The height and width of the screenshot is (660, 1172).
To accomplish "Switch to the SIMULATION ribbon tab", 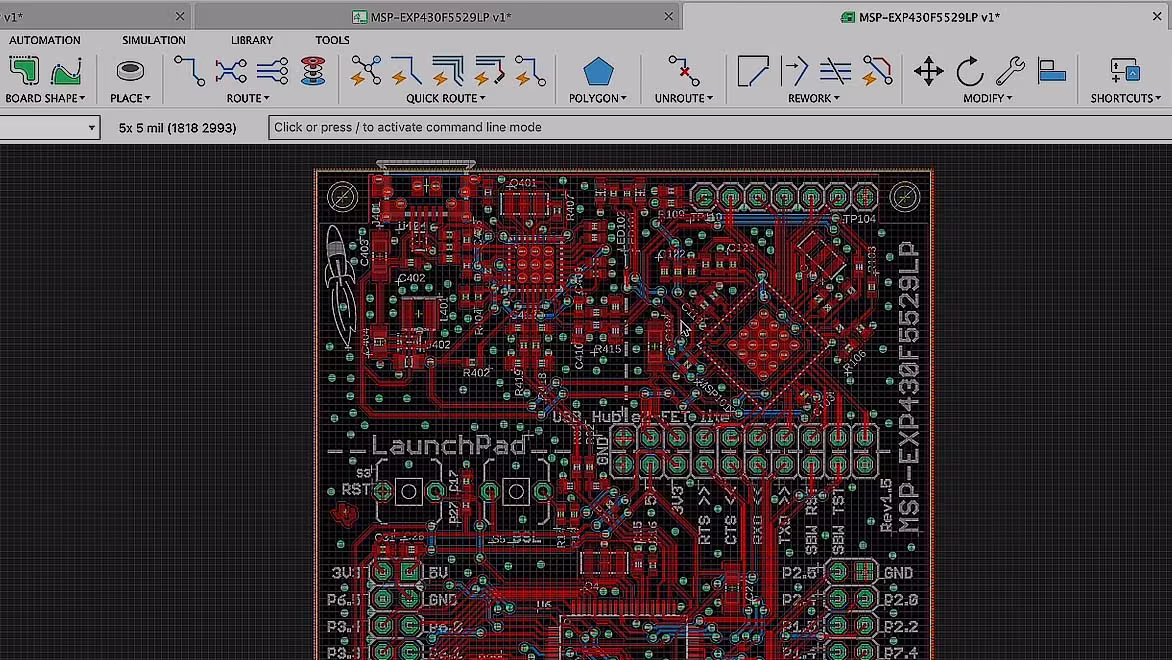I will [154, 40].
